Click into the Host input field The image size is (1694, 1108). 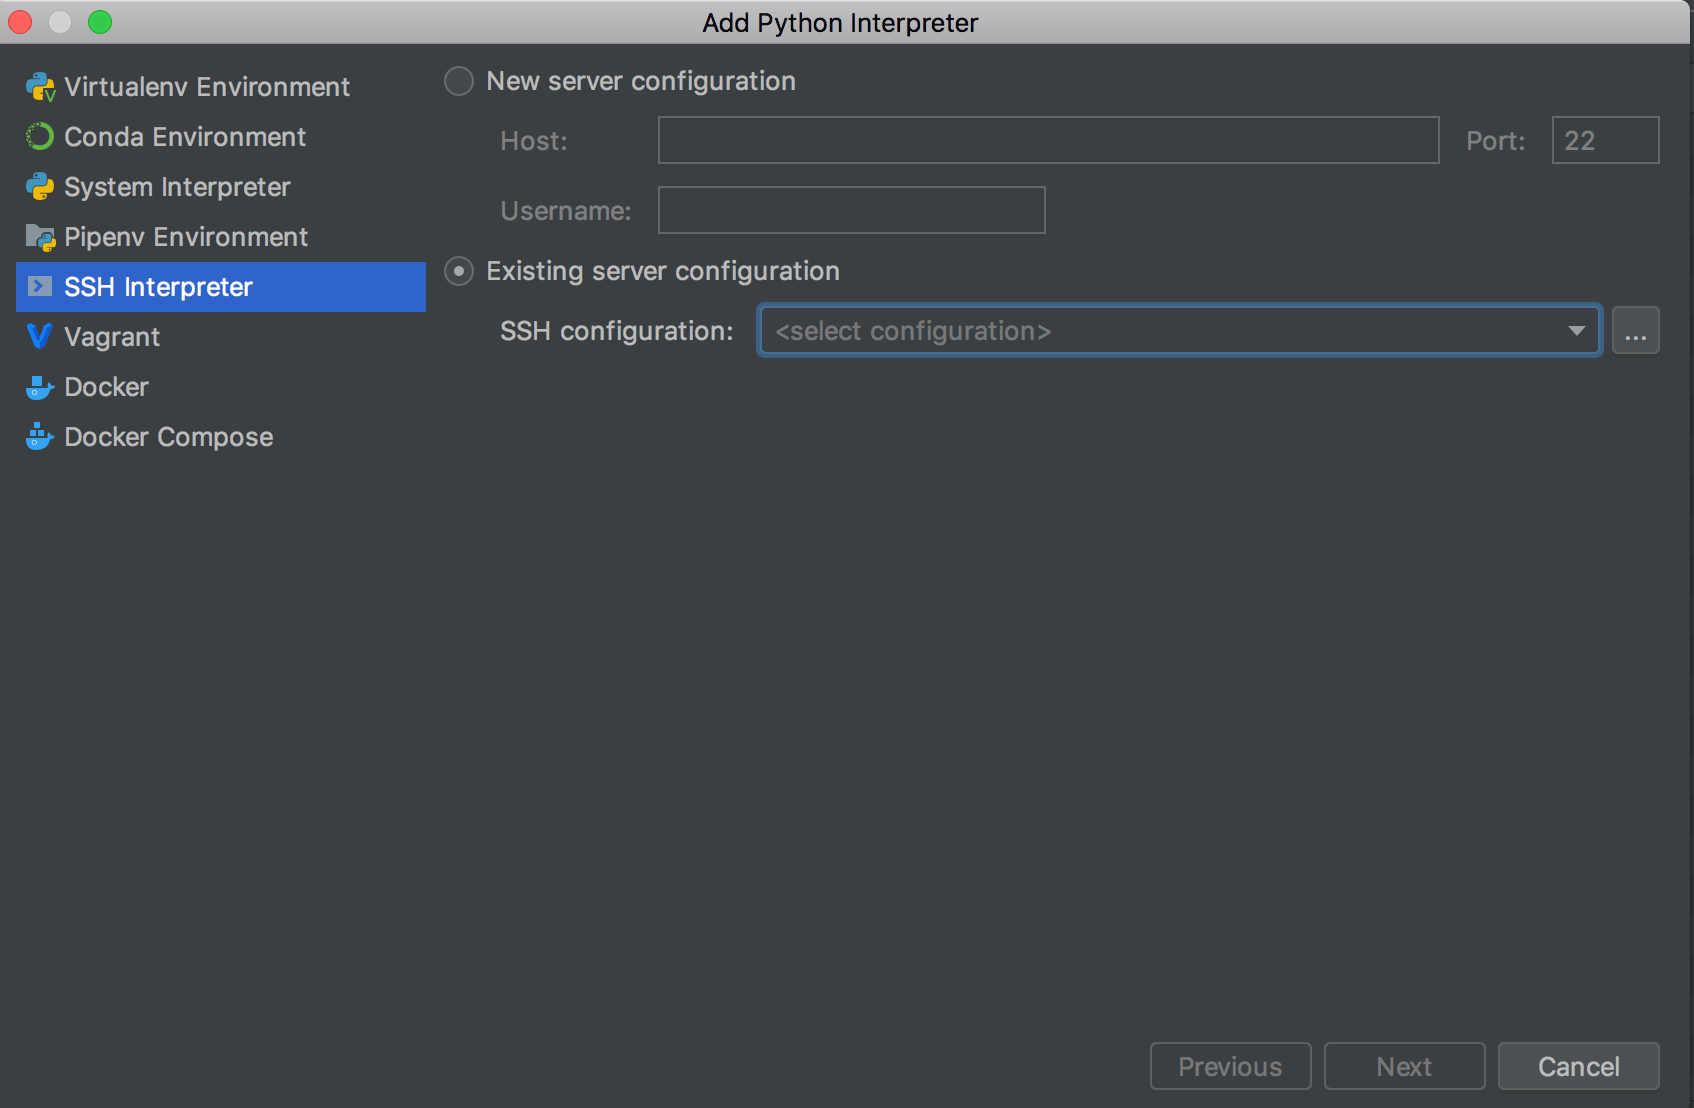[x=1048, y=140]
